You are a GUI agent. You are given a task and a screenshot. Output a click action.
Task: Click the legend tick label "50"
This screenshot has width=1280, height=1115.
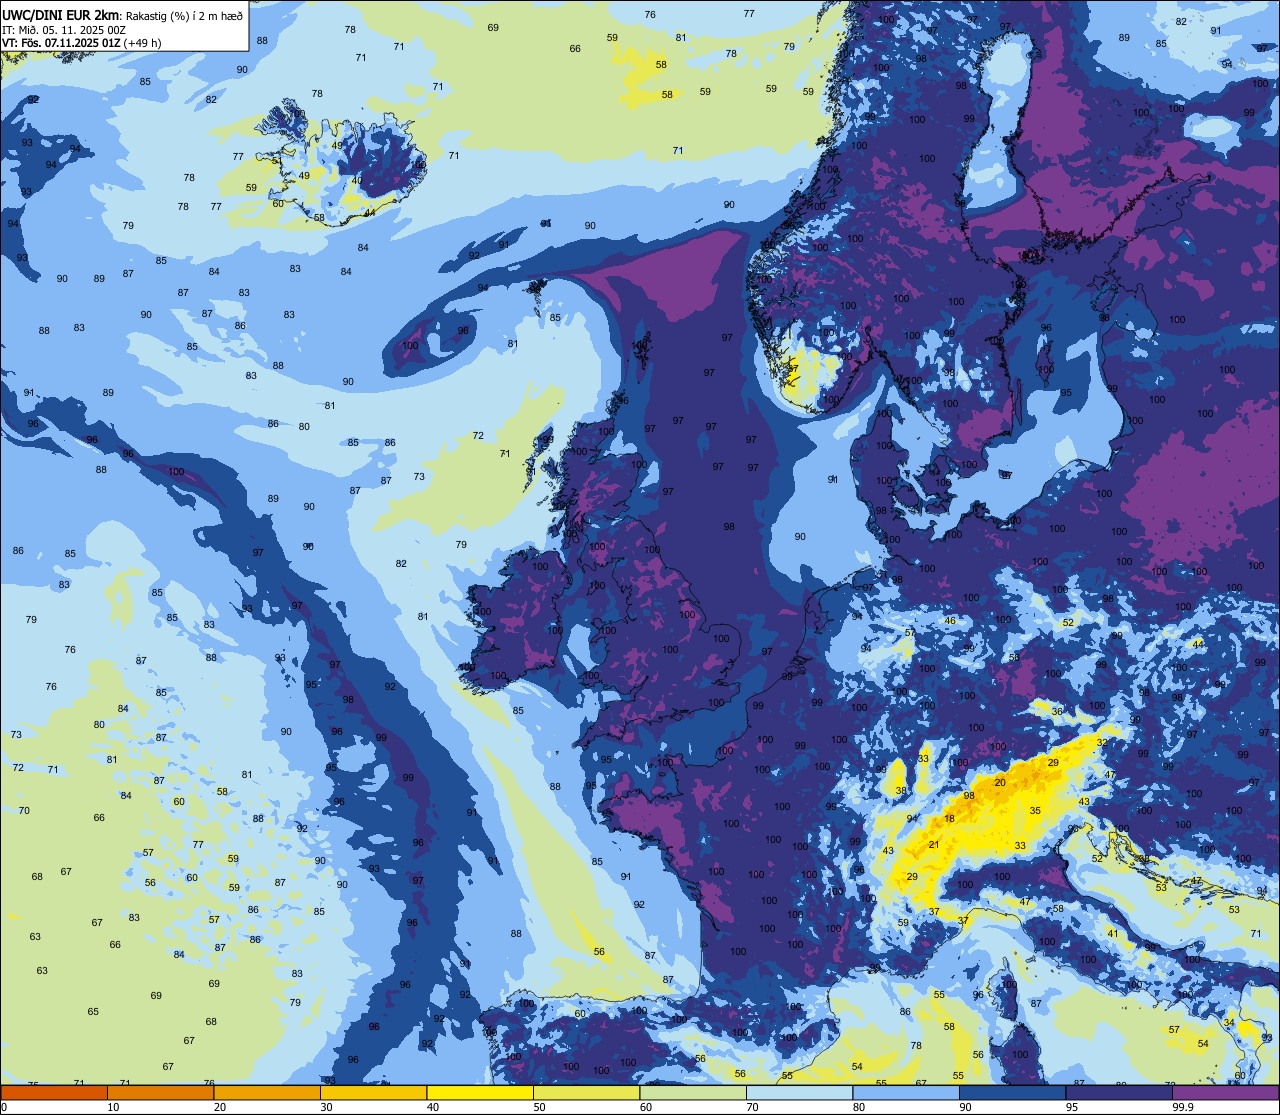tap(539, 1107)
